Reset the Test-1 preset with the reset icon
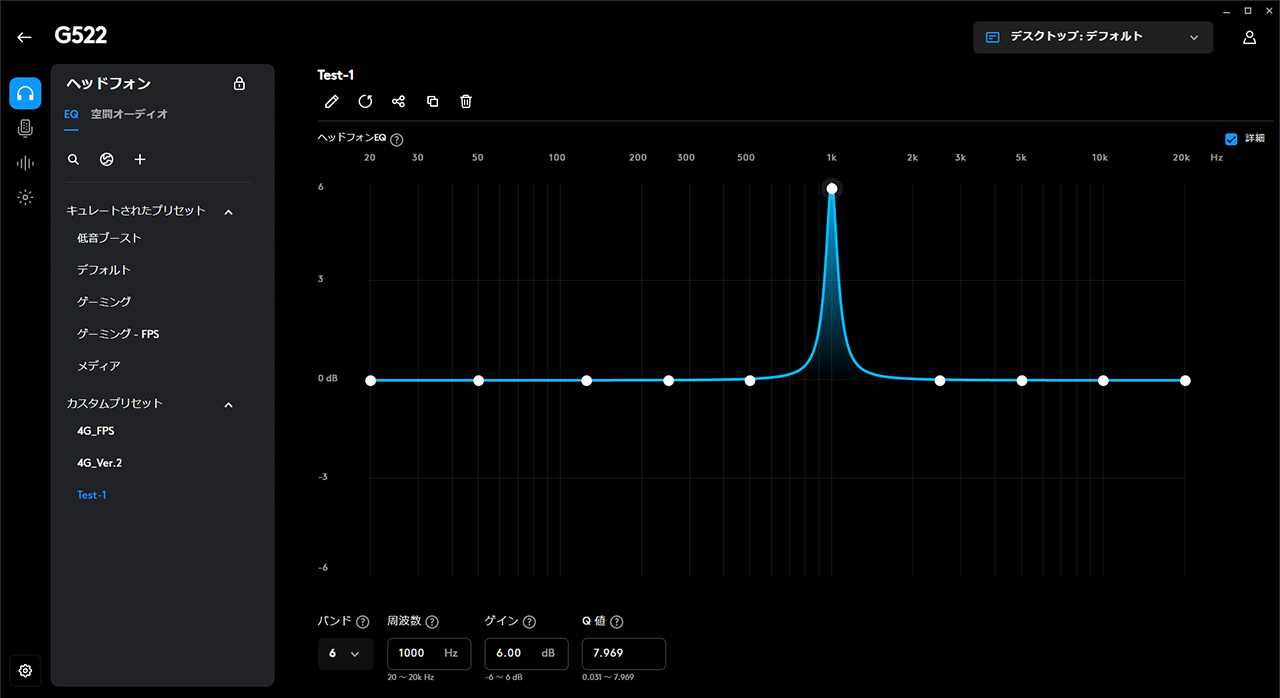 pos(365,101)
